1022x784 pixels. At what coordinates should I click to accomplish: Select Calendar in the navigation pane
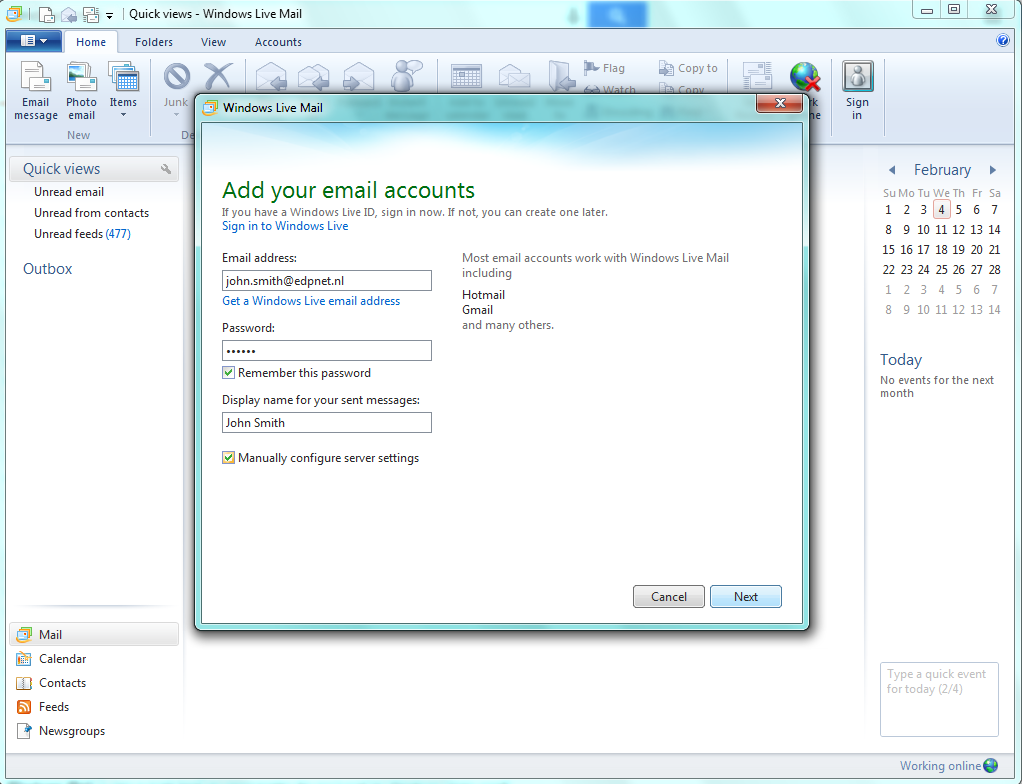click(94, 658)
